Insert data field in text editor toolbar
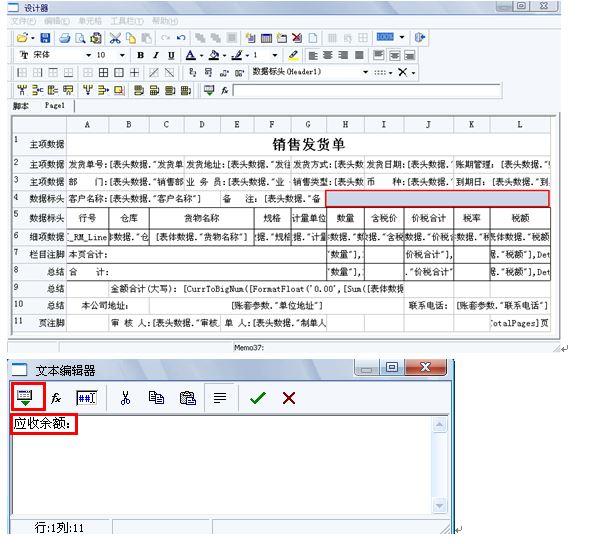Screen dimensions: 604x544 (x=25, y=398)
